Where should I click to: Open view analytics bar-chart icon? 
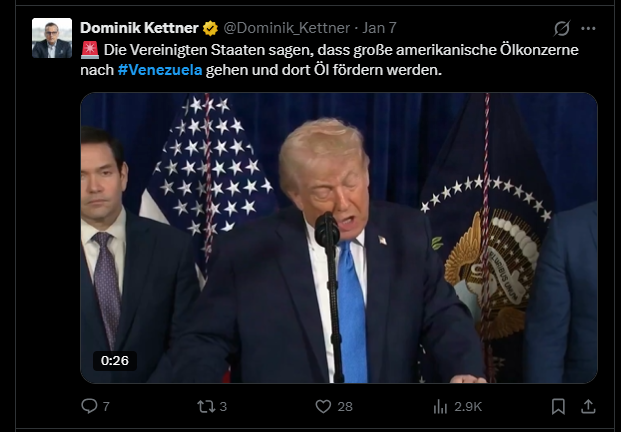(x=440, y=407)
